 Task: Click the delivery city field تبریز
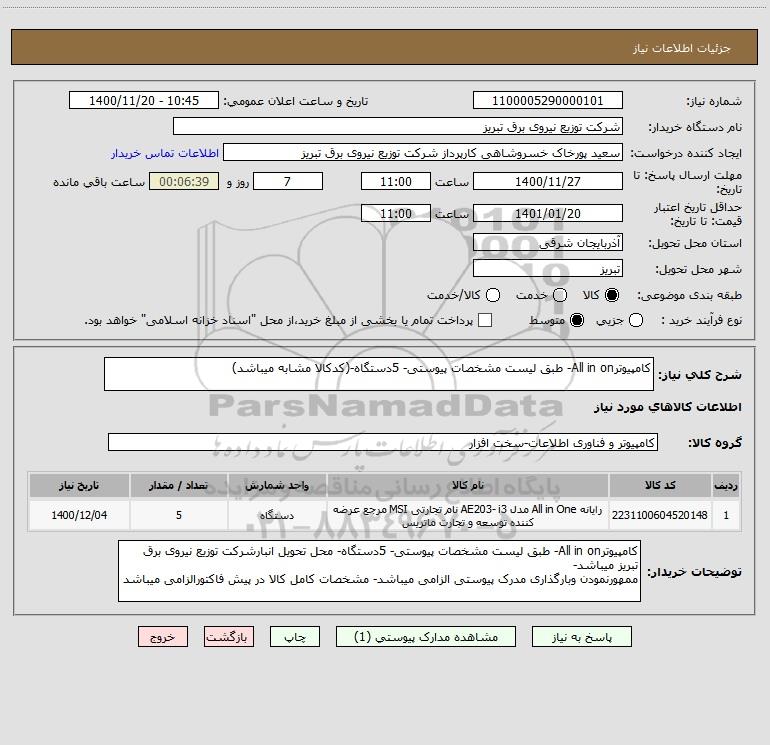548,269
